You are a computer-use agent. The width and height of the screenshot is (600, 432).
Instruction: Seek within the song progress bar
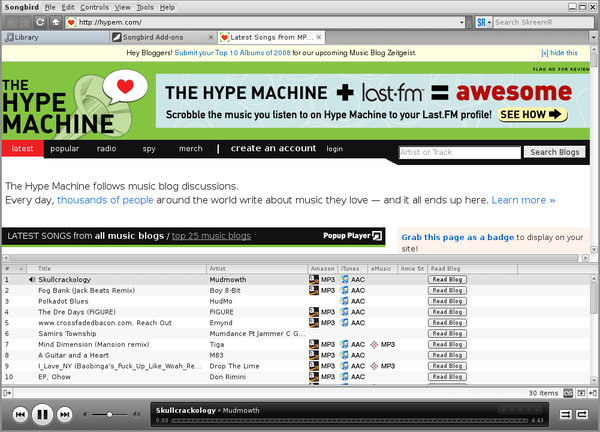pyautogui.click(x=350, y=421)
